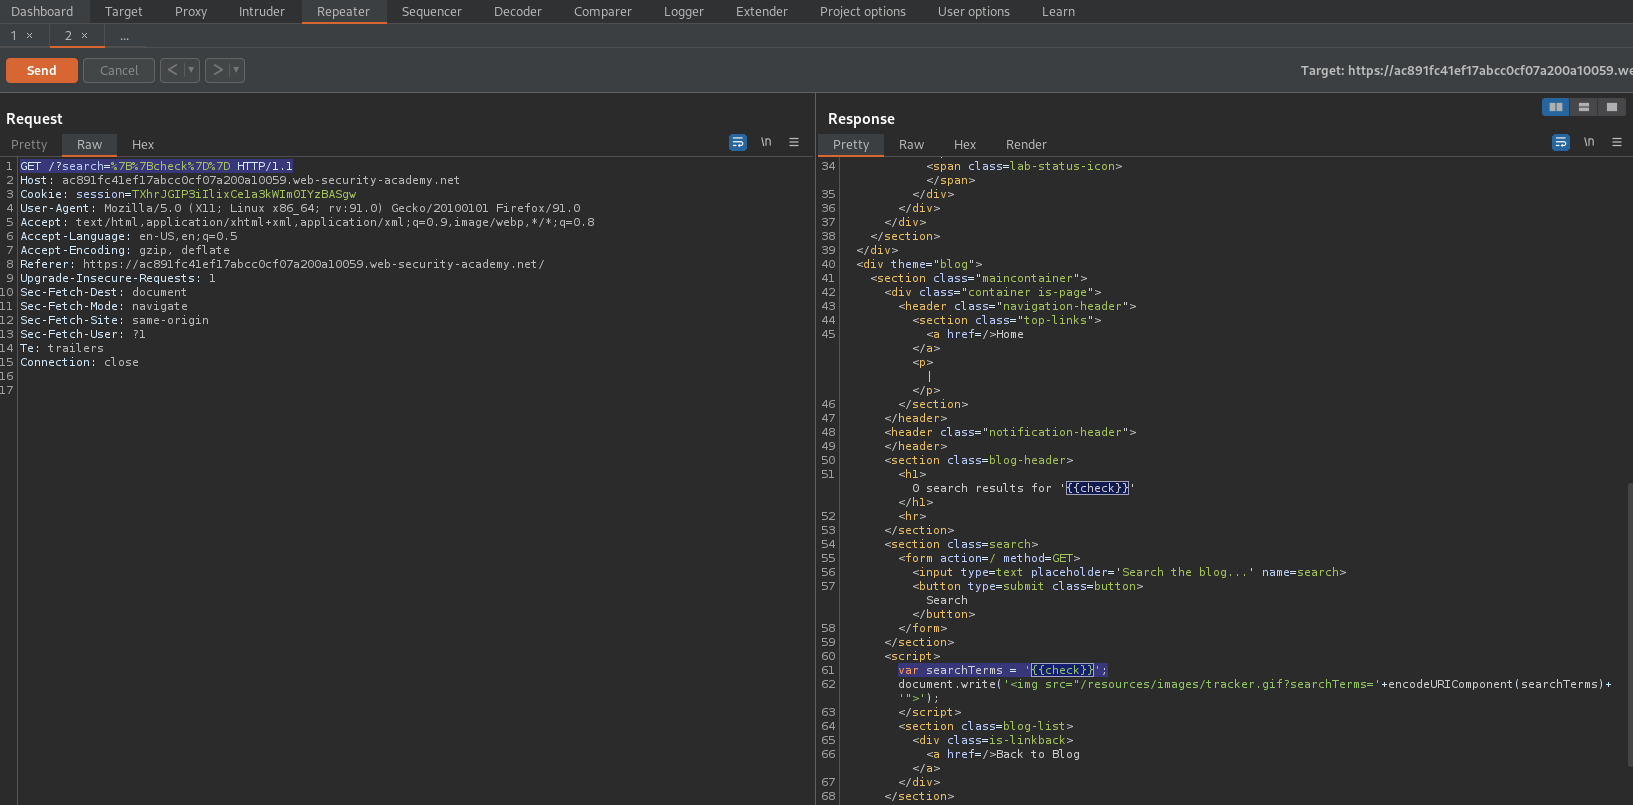
Task: Click the Response vertical scrollbar
Action: click(1629, 625)
